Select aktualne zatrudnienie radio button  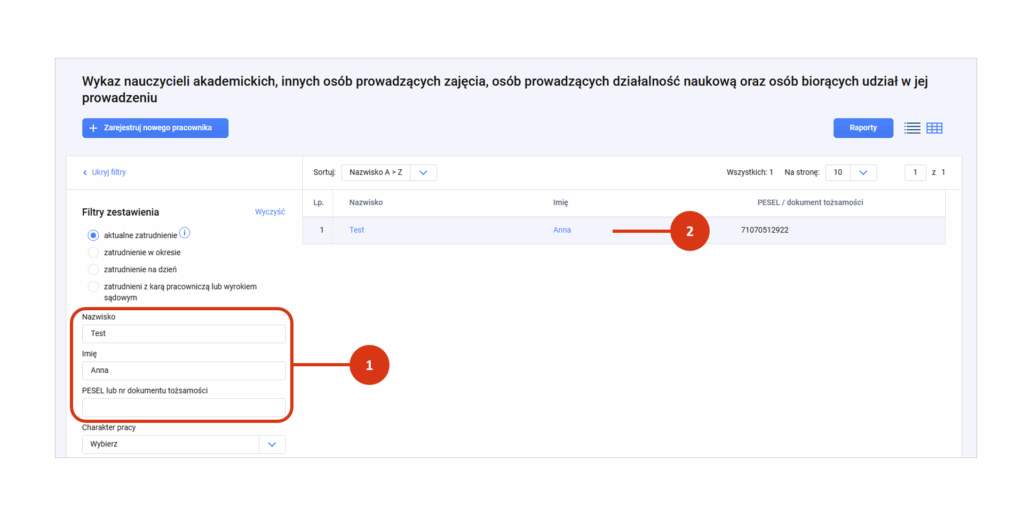tap(93, 235)
